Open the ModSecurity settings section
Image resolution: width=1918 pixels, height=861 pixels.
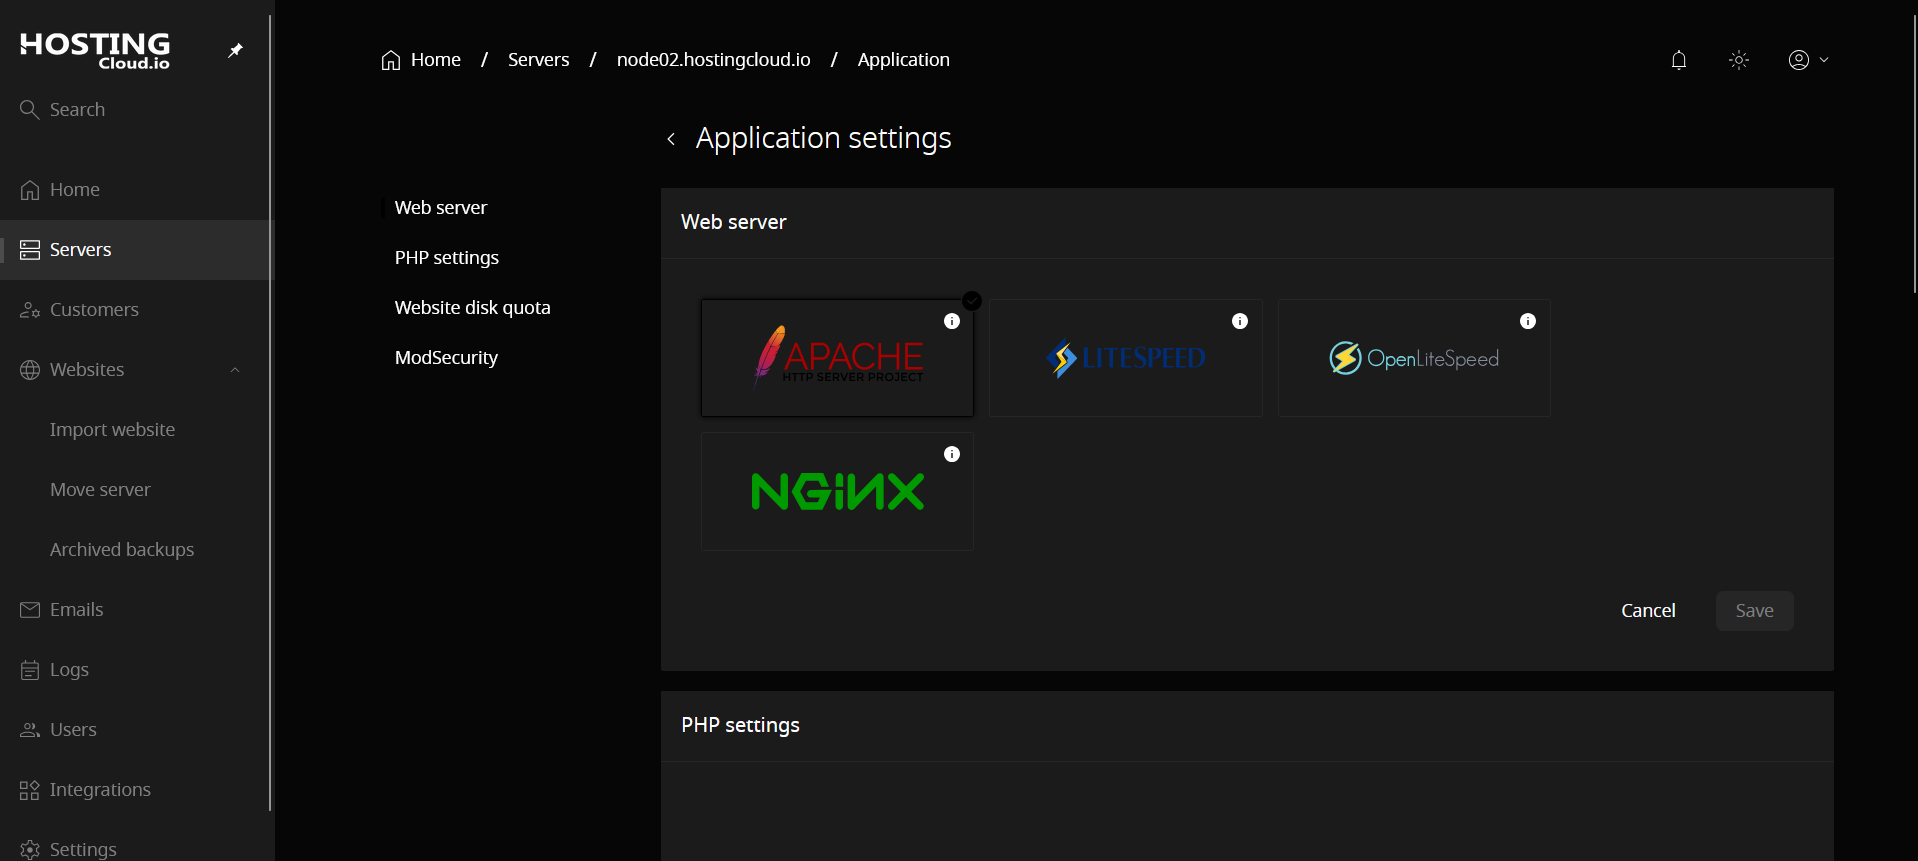pos(446,358)
